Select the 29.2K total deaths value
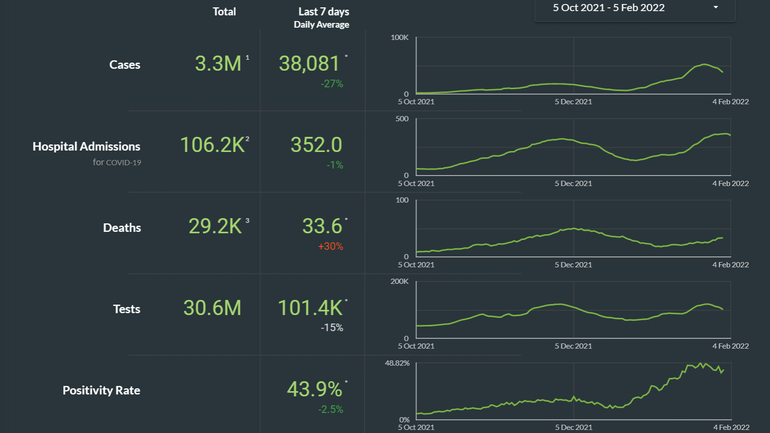The width and height of the screenshot is (770, 433). [x=215, y=226]
